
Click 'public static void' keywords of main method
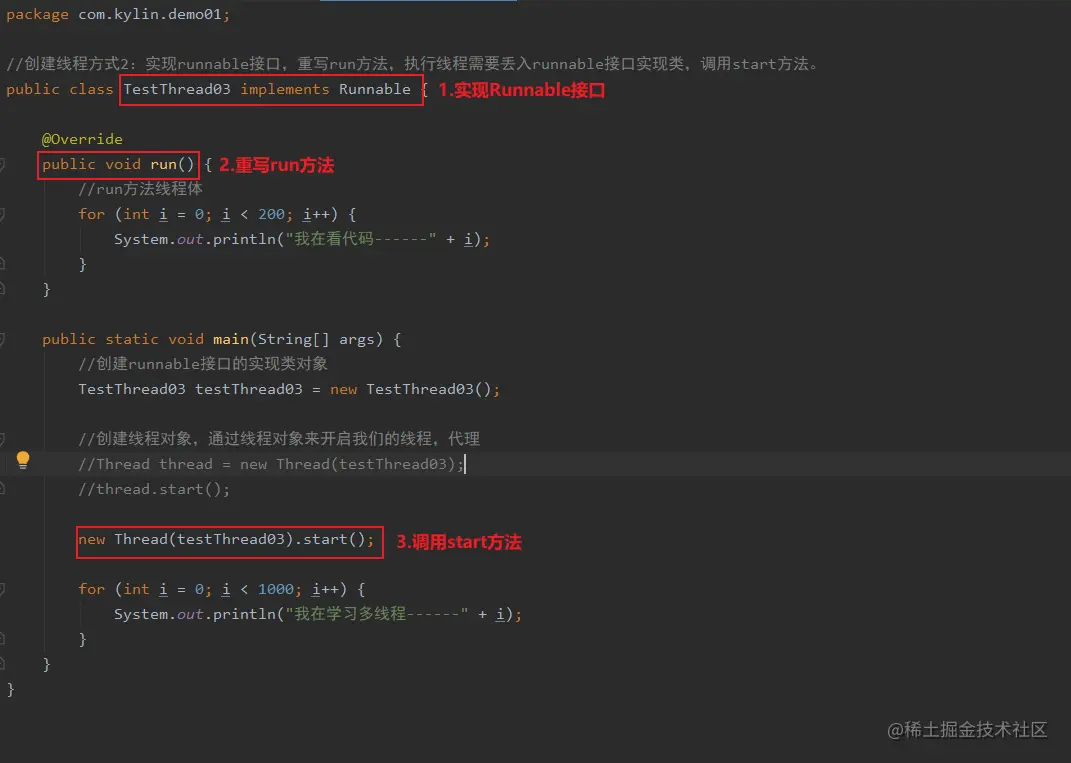click(123, 339)
